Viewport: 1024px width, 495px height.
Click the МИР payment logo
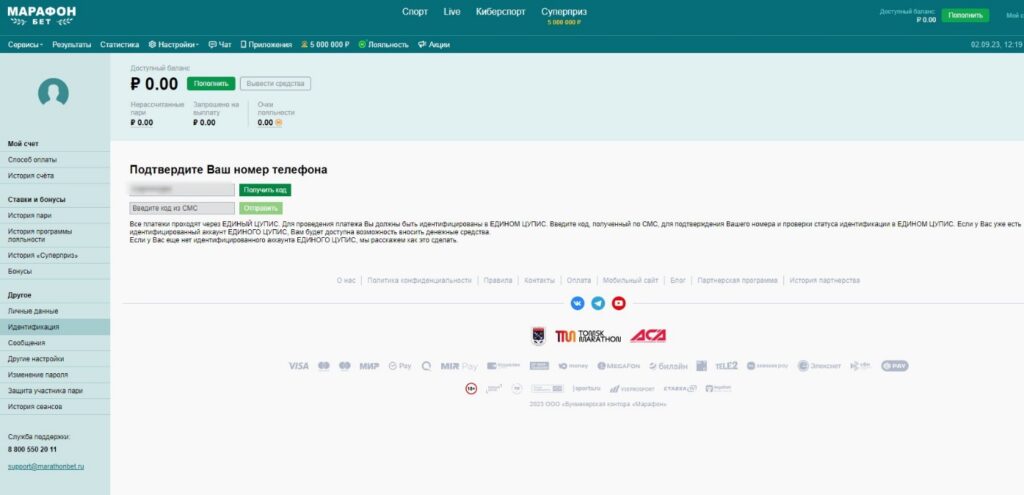click(370, 366)
